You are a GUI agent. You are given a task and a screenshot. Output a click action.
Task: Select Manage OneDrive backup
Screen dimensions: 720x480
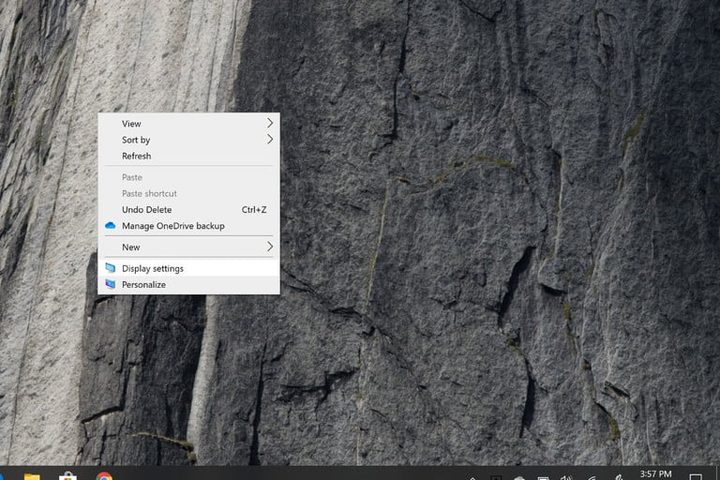coord(189,226)
